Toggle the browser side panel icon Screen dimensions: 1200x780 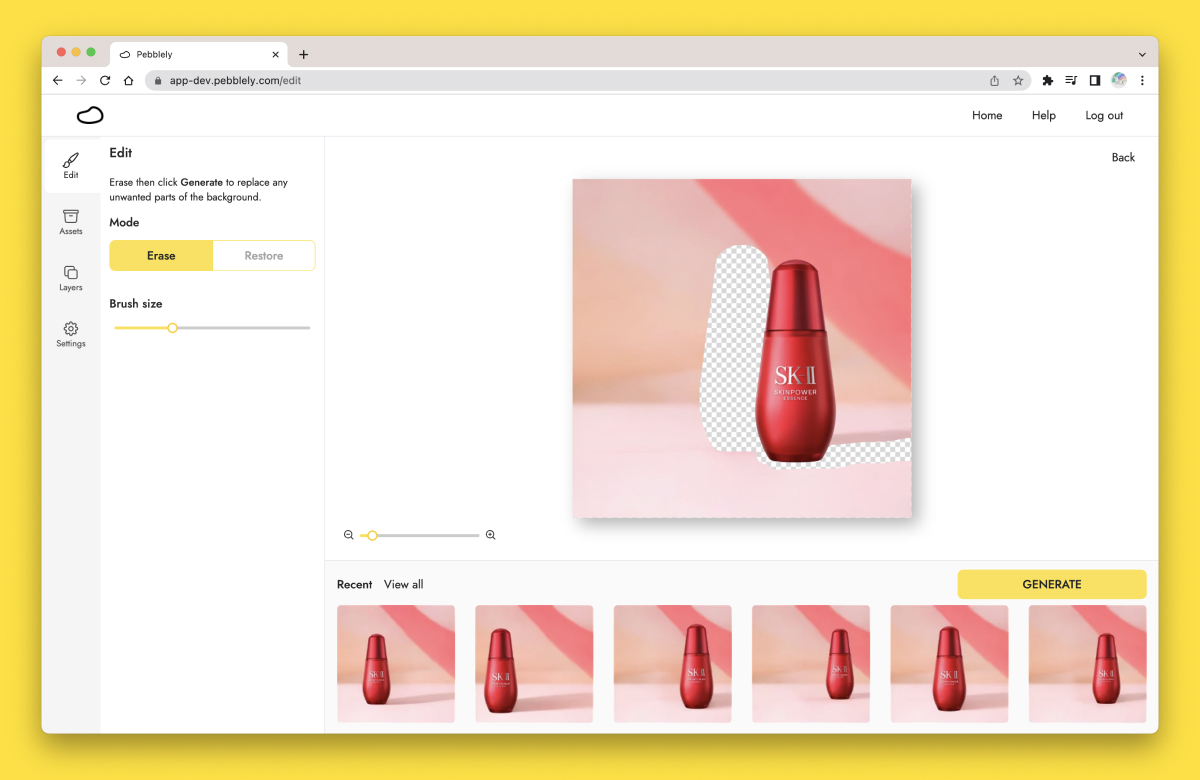point(1095,80)
